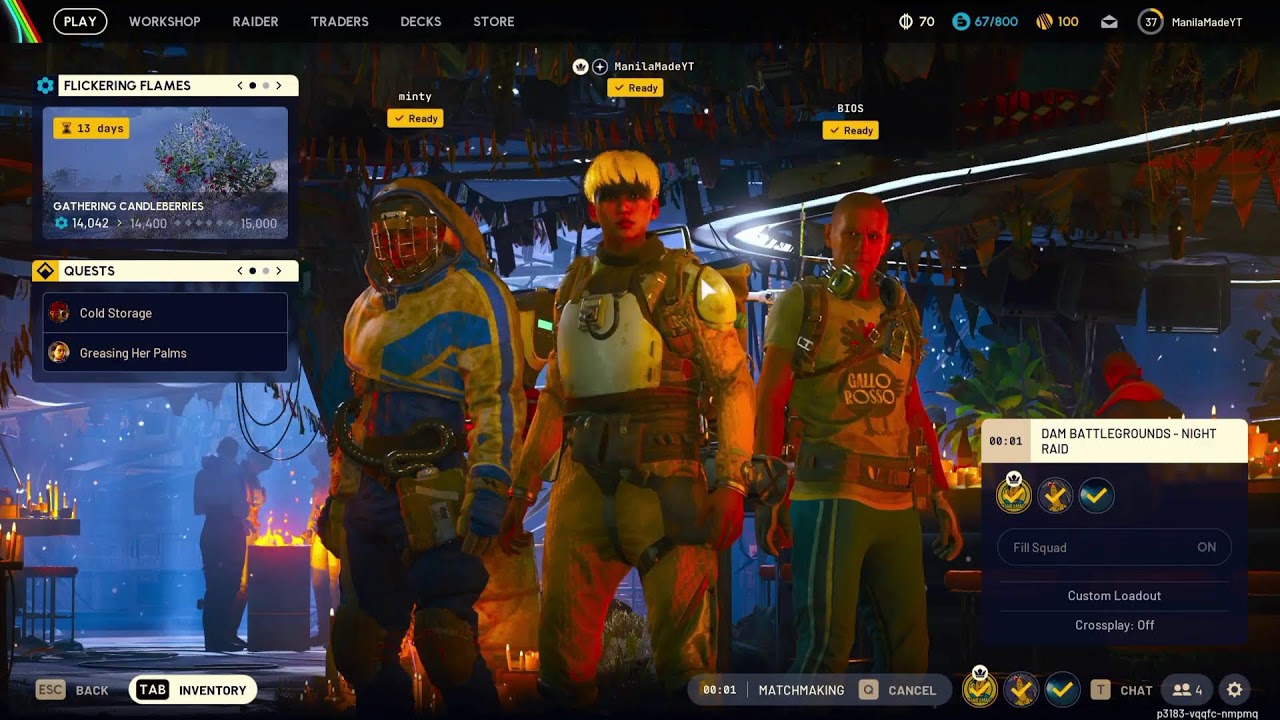Screen dimensions: 1280x720
Task: Select the BIOS player name
Action: pos(850,108)
